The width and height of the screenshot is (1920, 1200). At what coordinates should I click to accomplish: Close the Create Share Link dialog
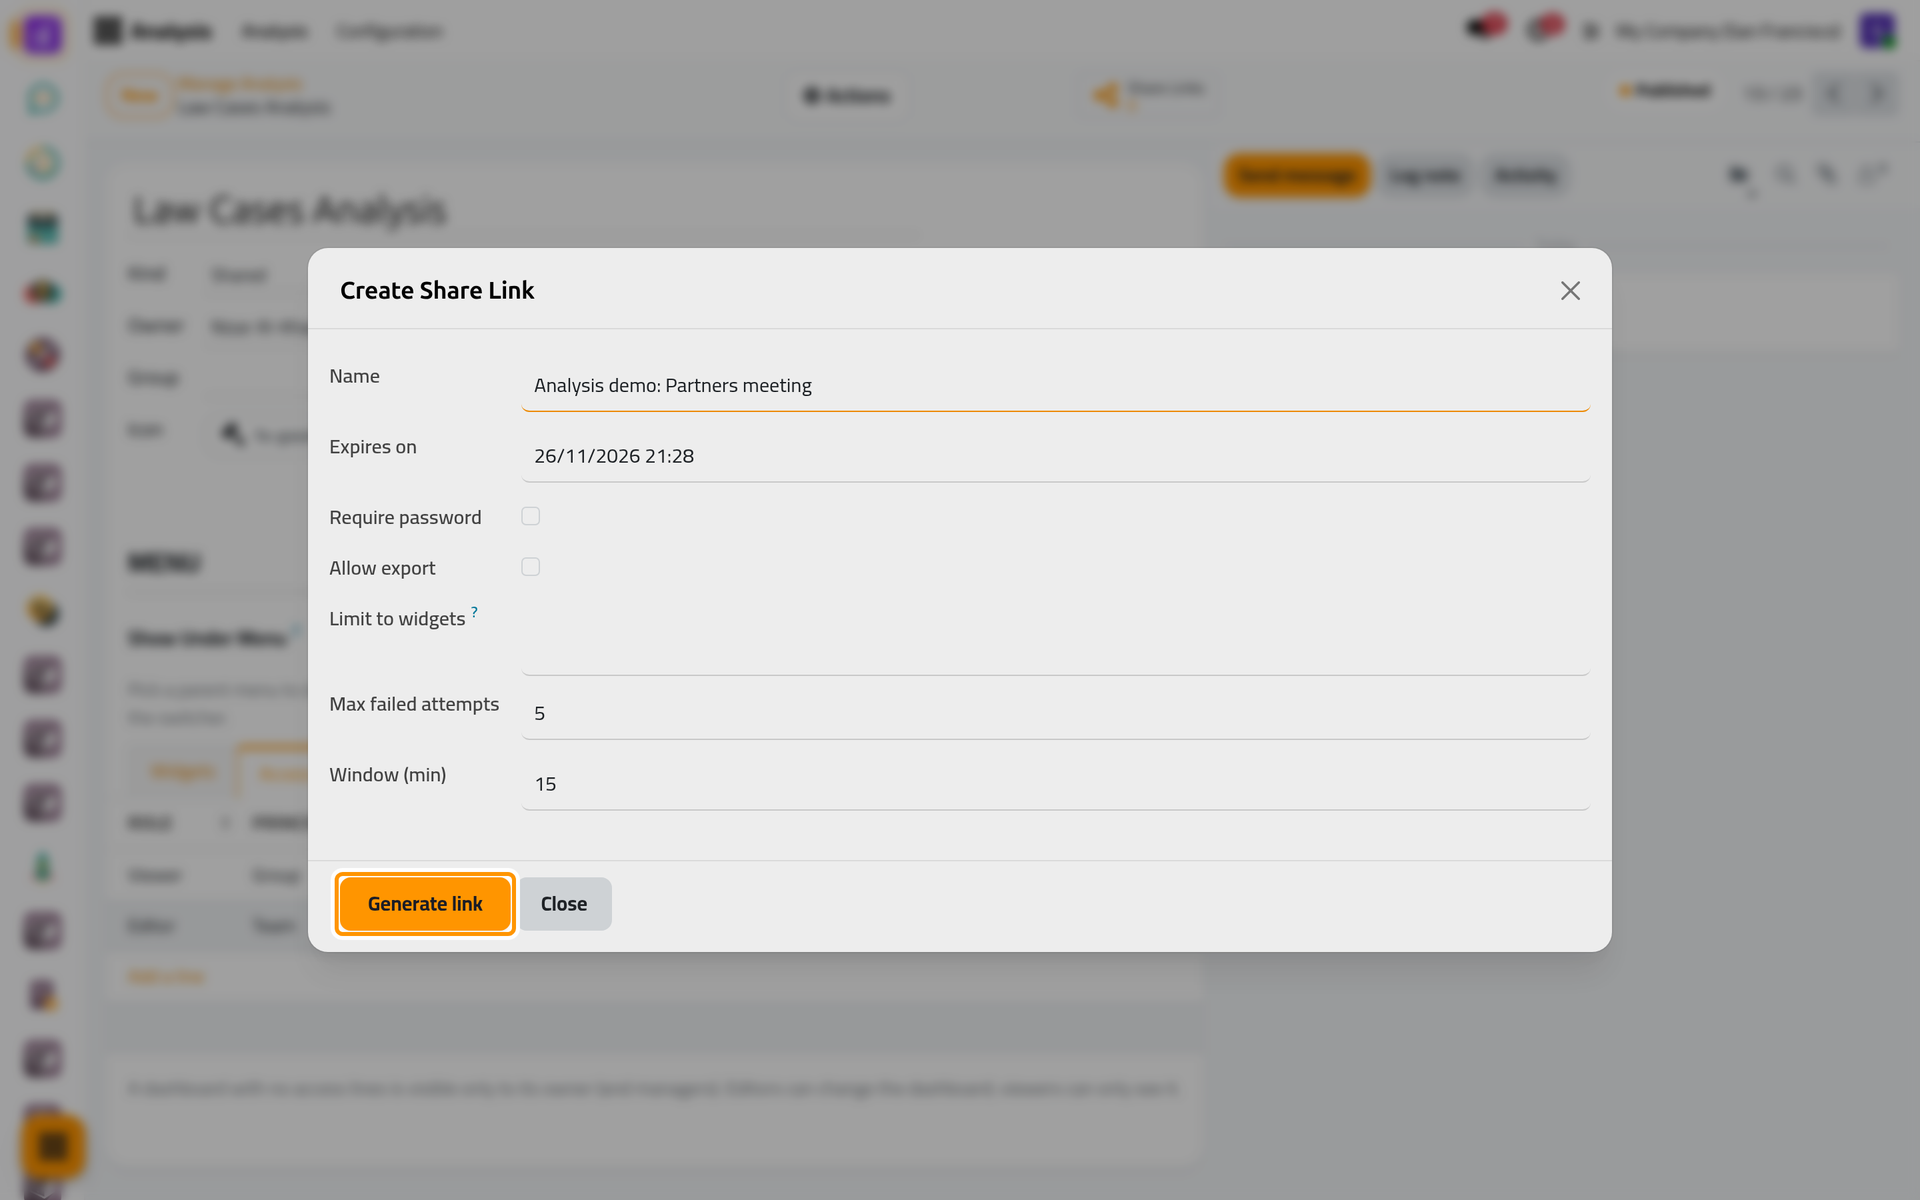[x=1570, y=290]
